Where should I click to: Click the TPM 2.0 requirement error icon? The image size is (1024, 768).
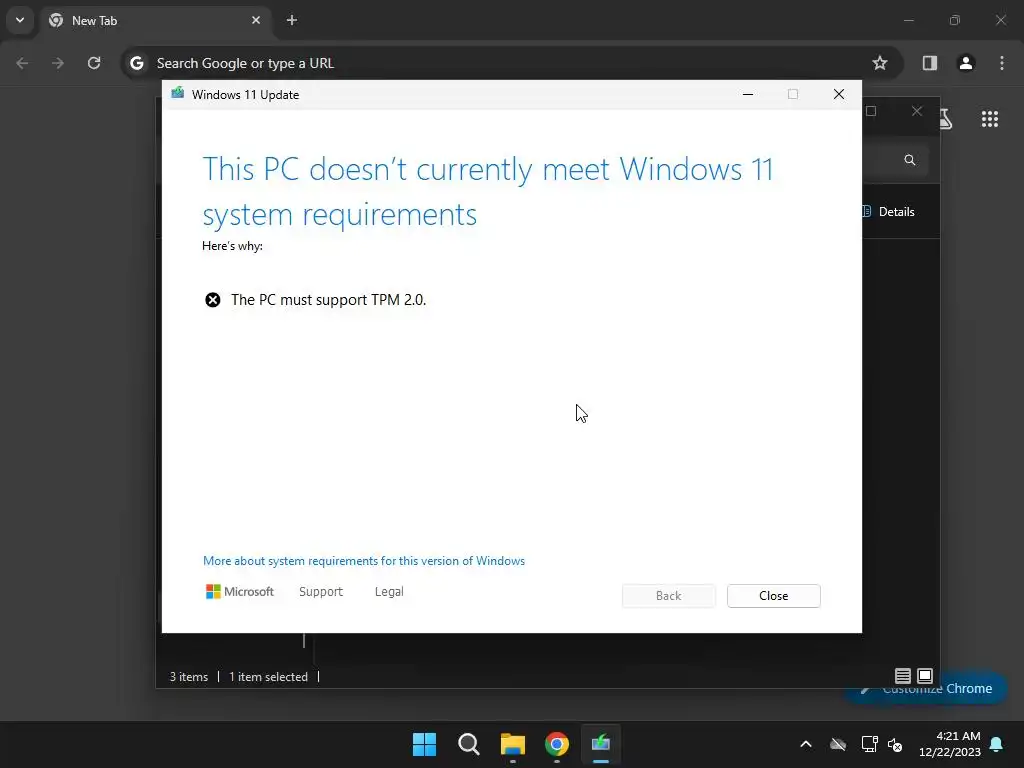[213, 300]
